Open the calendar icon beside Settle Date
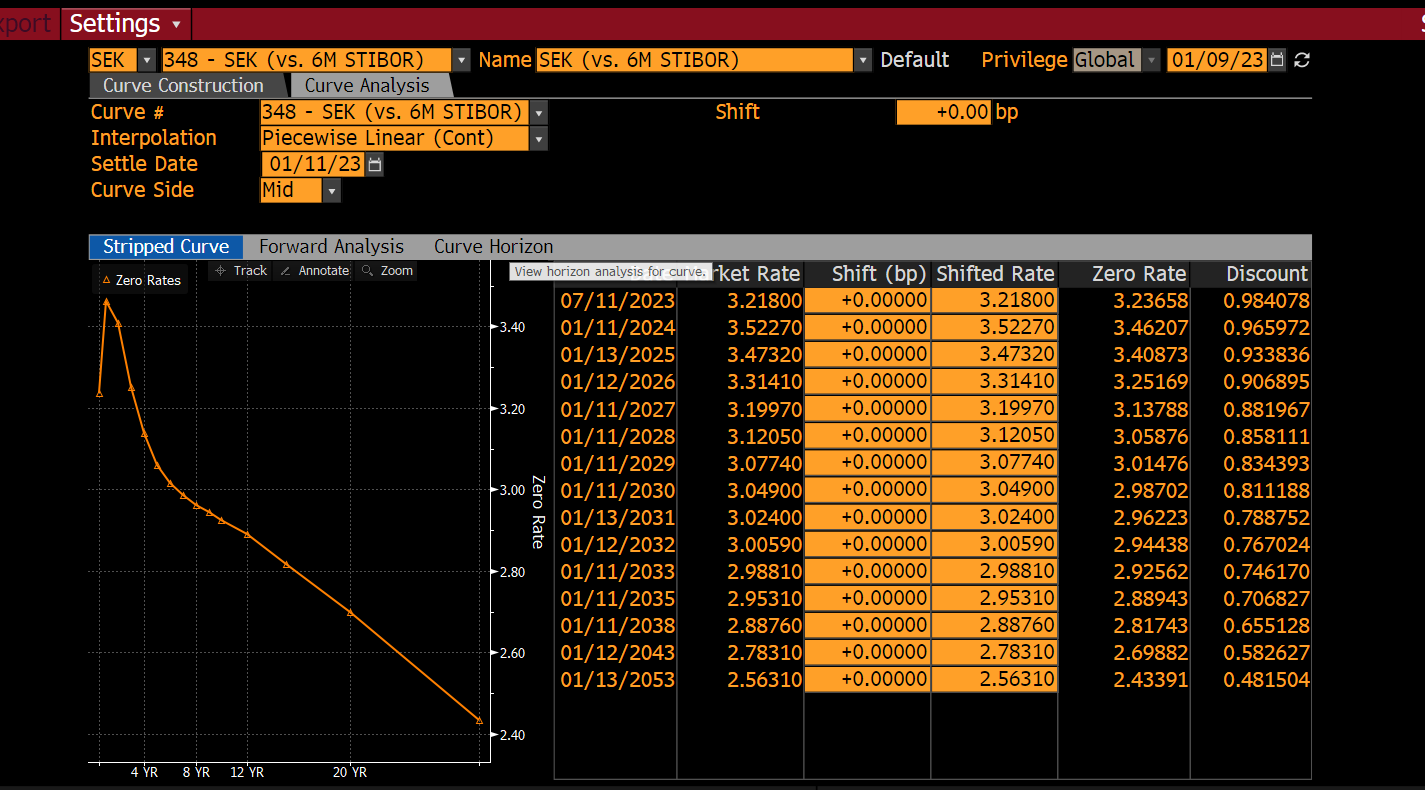1425x790 pixels. tap(373, 164)
